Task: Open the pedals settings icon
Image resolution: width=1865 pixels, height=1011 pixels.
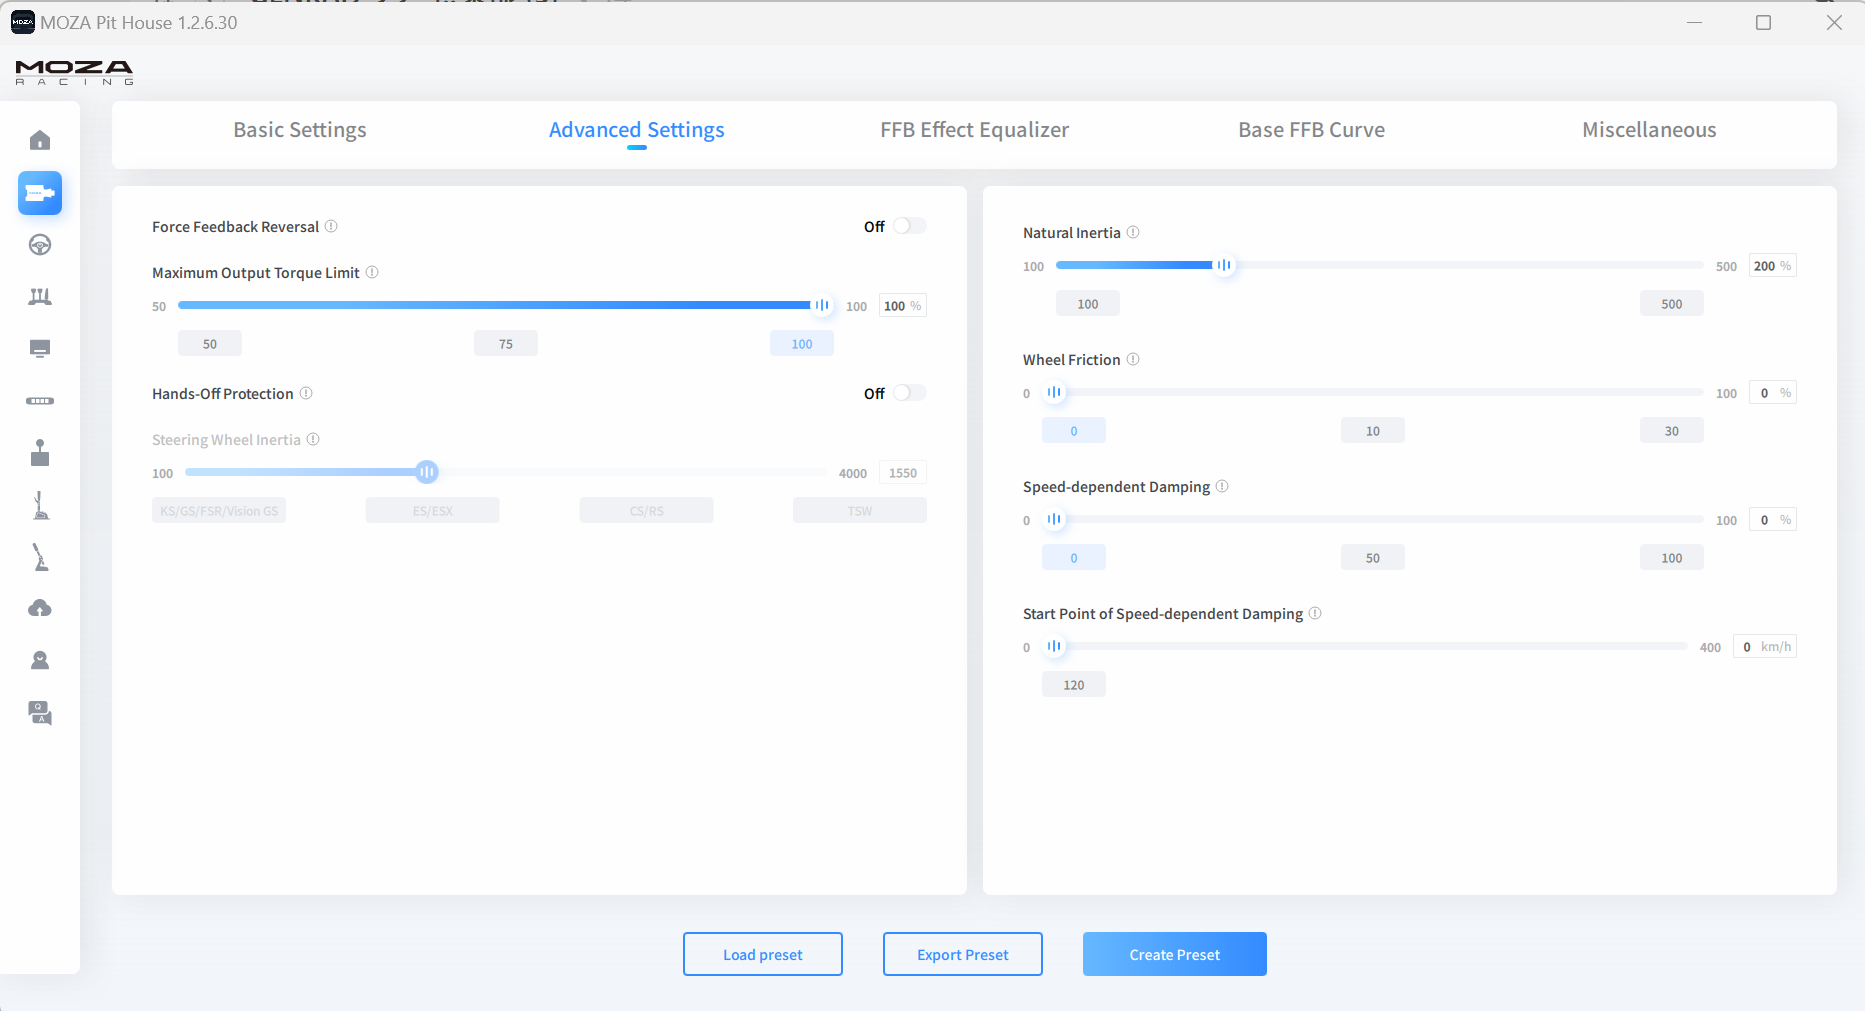Action: pos(40,297)
